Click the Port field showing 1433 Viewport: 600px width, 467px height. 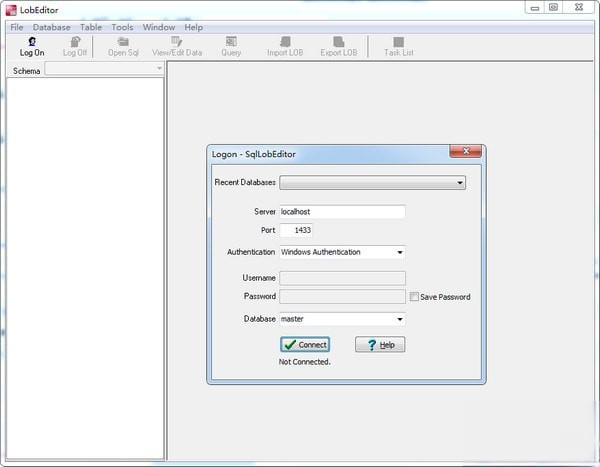[x=296, y=230]
